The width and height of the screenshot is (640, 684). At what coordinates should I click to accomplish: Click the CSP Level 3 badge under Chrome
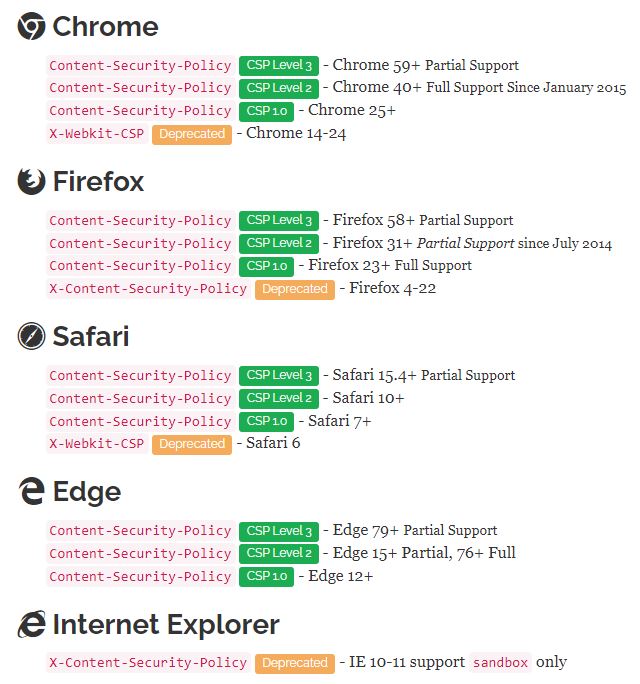click(x=279, y=65)
